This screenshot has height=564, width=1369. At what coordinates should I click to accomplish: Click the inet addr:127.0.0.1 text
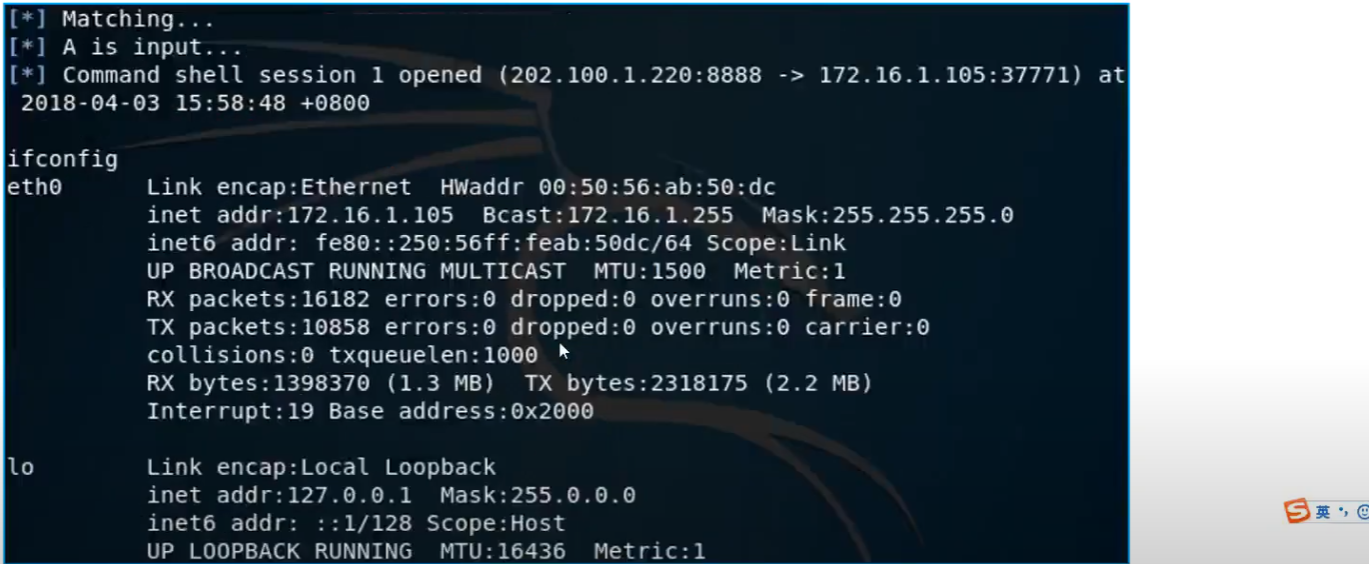286,495
